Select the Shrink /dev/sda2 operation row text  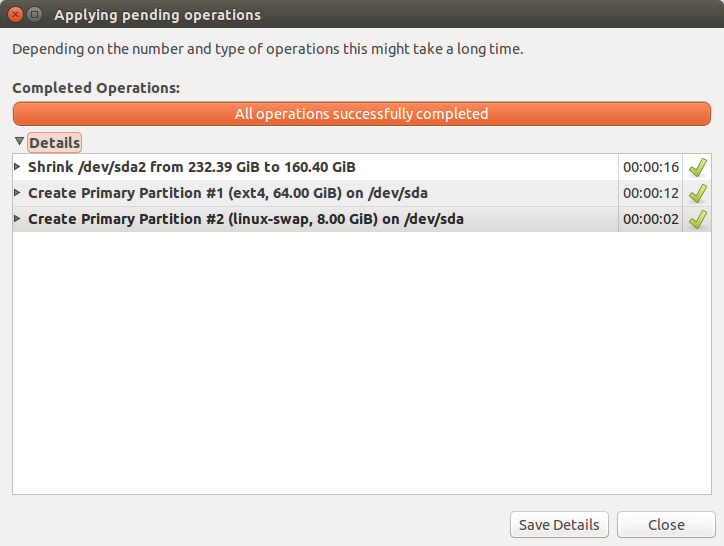click(x=192, y=167)
